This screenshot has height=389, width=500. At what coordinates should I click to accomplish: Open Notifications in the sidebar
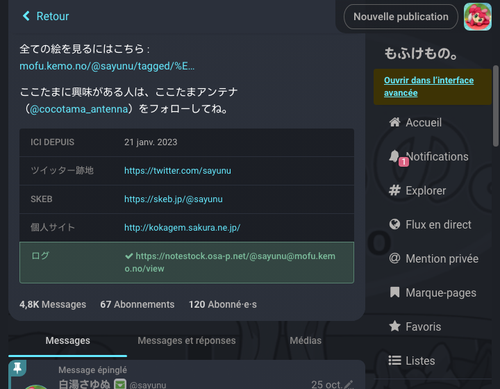[x=429, y=156]
